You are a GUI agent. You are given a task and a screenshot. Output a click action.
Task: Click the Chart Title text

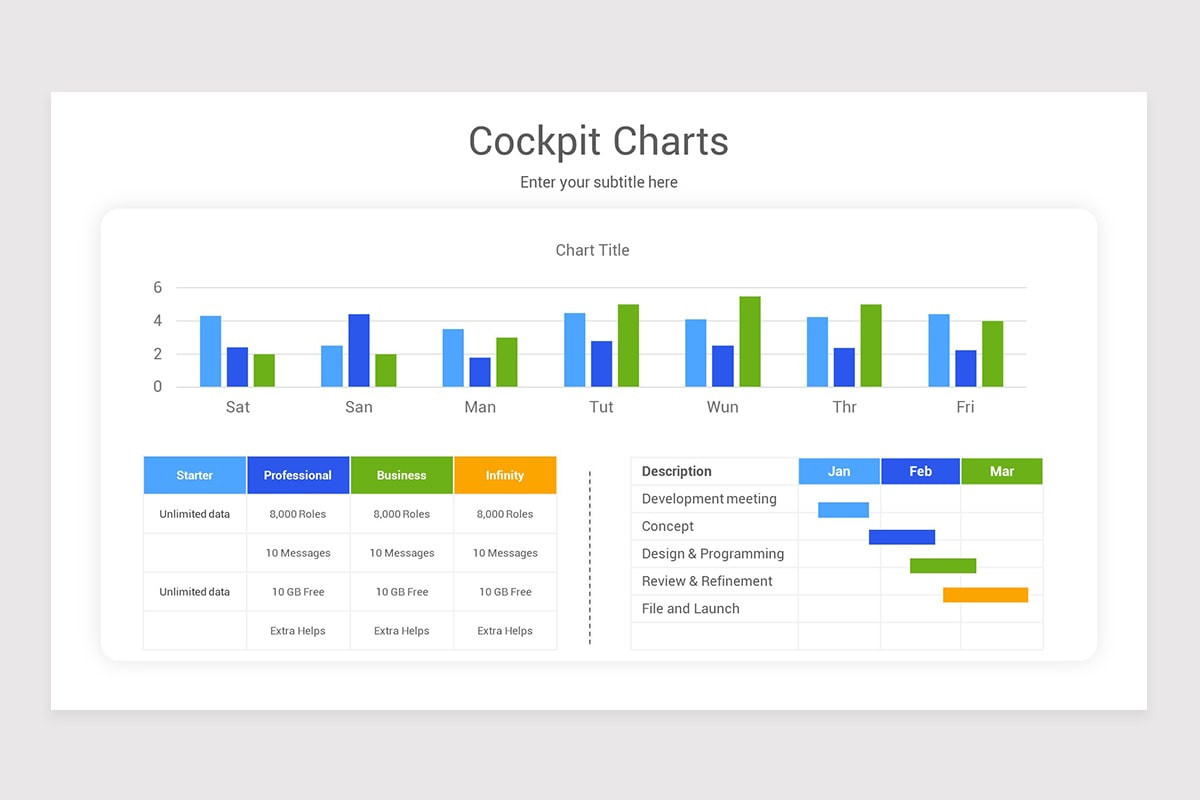tap(592, 250)
